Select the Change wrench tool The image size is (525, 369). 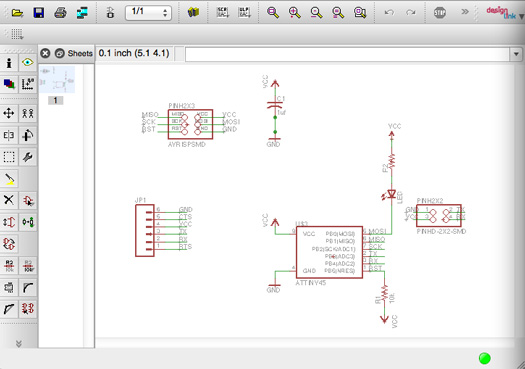pos(27,157)
